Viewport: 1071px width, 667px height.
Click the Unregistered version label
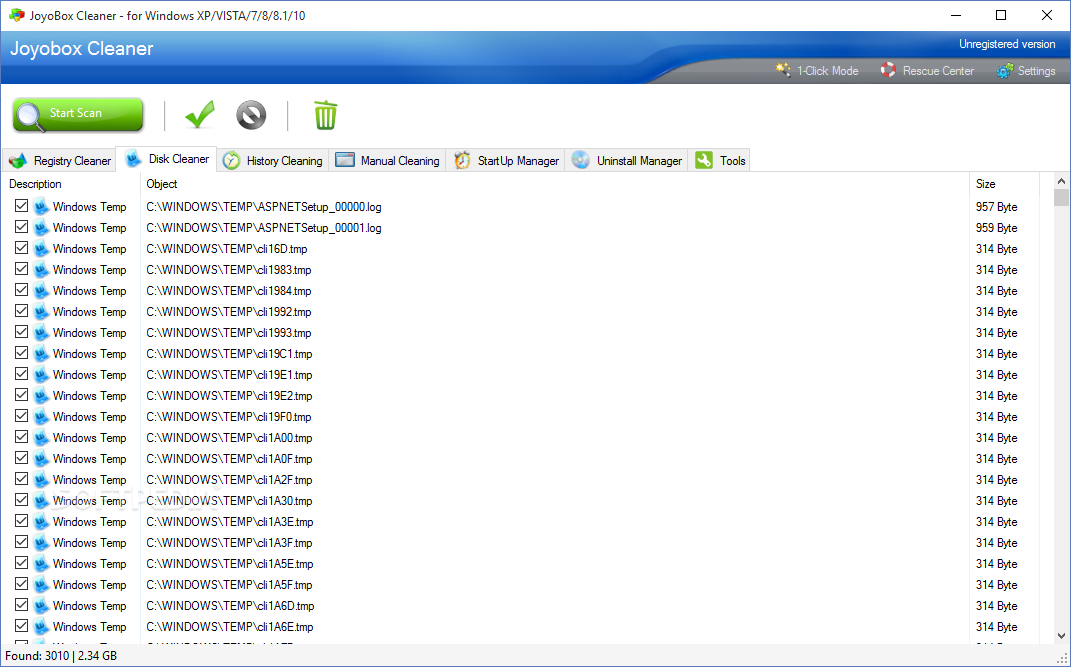(1007, 44)
